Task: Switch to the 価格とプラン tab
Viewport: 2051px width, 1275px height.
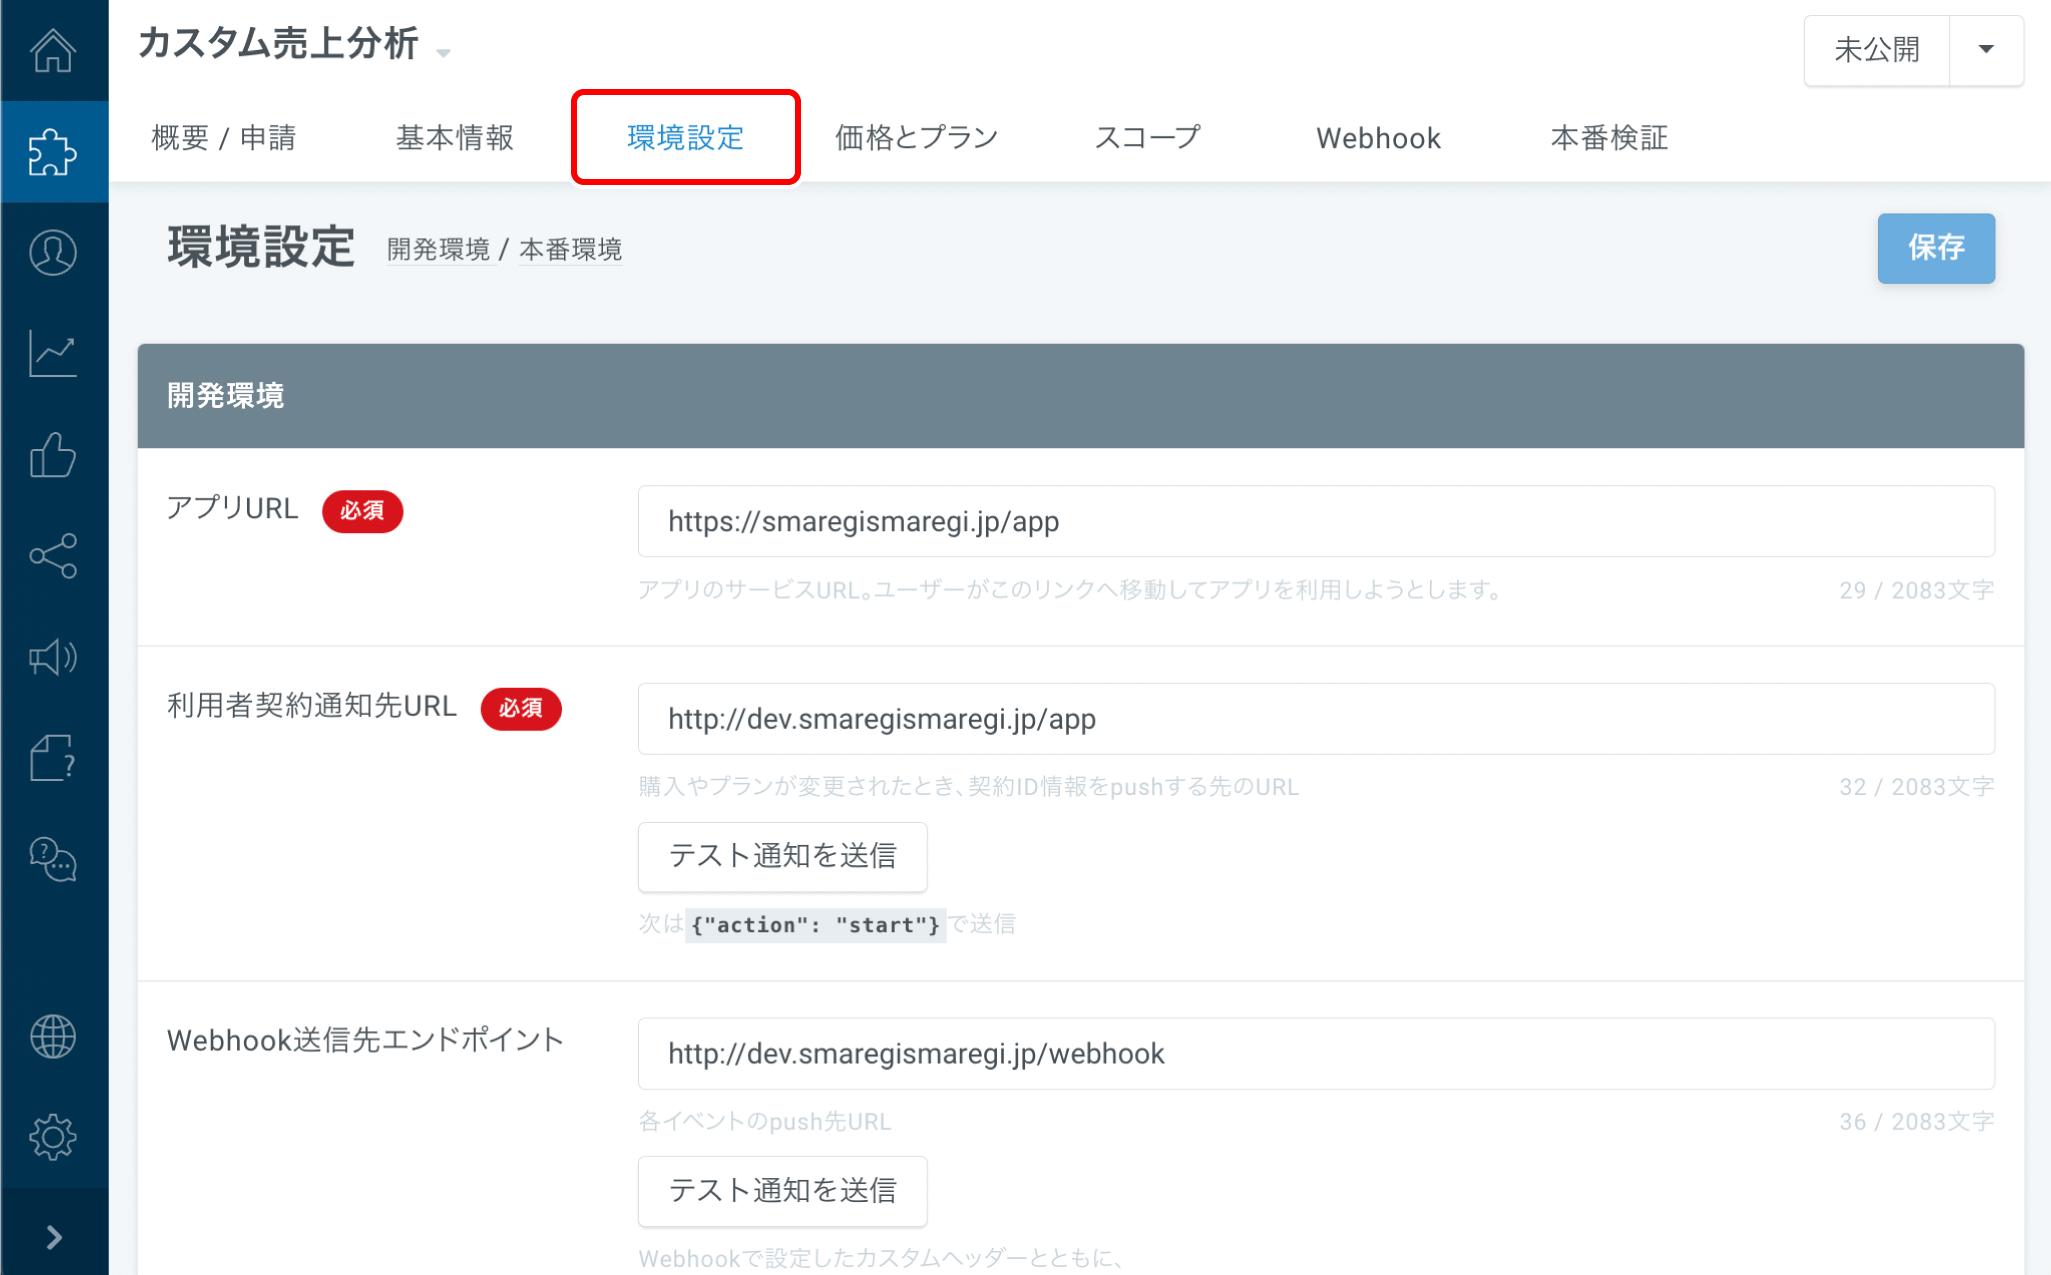Action: tap(916, 138)
